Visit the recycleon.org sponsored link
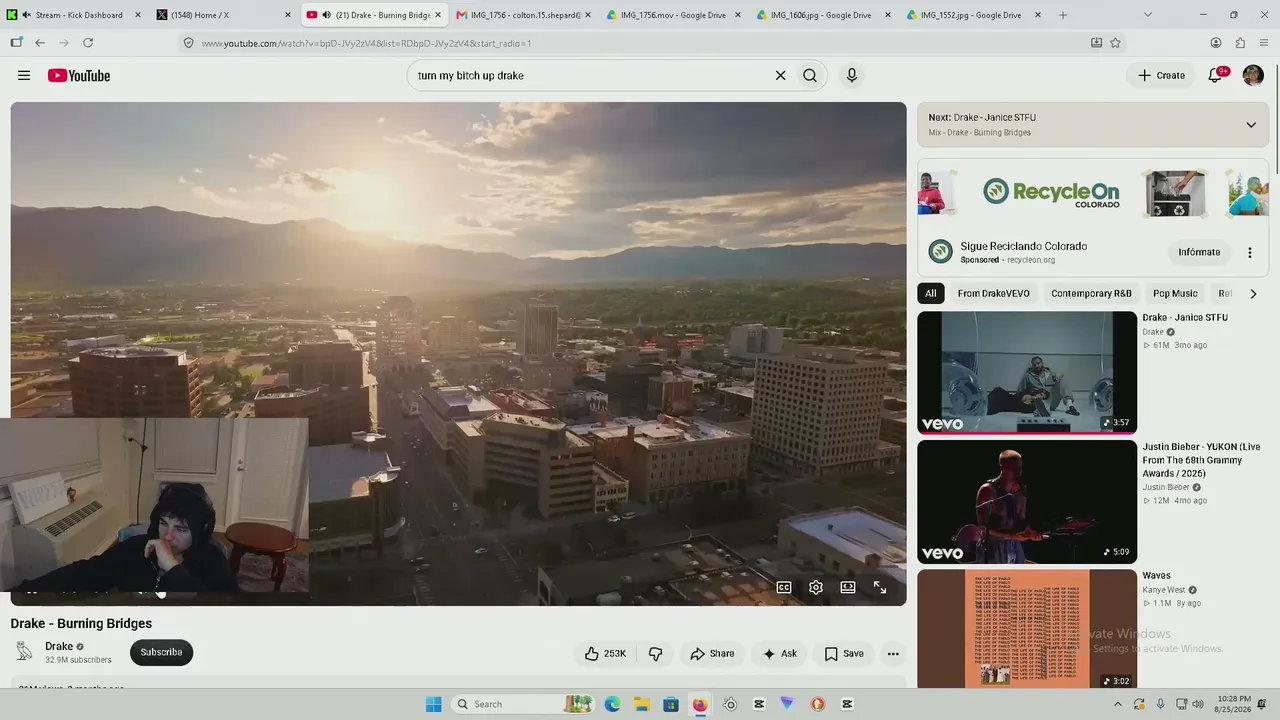 pyautogui.click(x=1031, y=260)
